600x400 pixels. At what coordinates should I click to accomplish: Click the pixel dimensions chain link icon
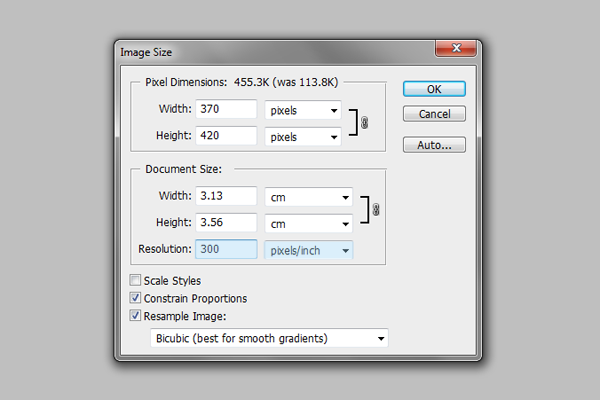[364, 122]
